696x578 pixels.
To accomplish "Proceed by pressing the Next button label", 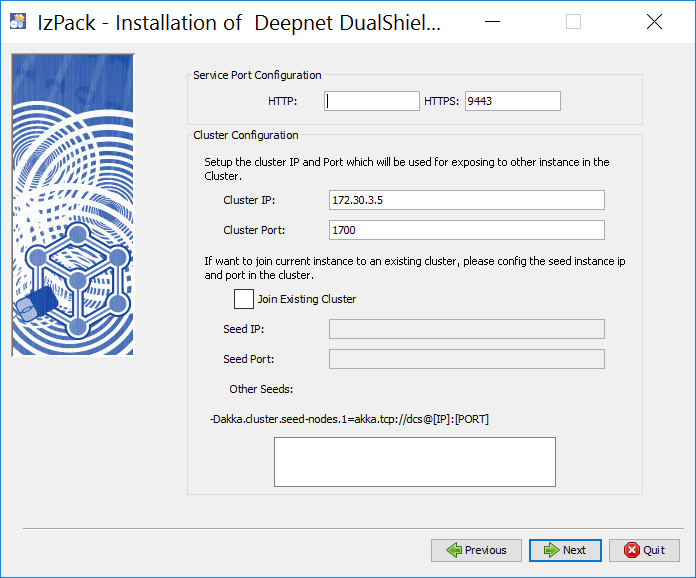I will (x=574, y=550).
